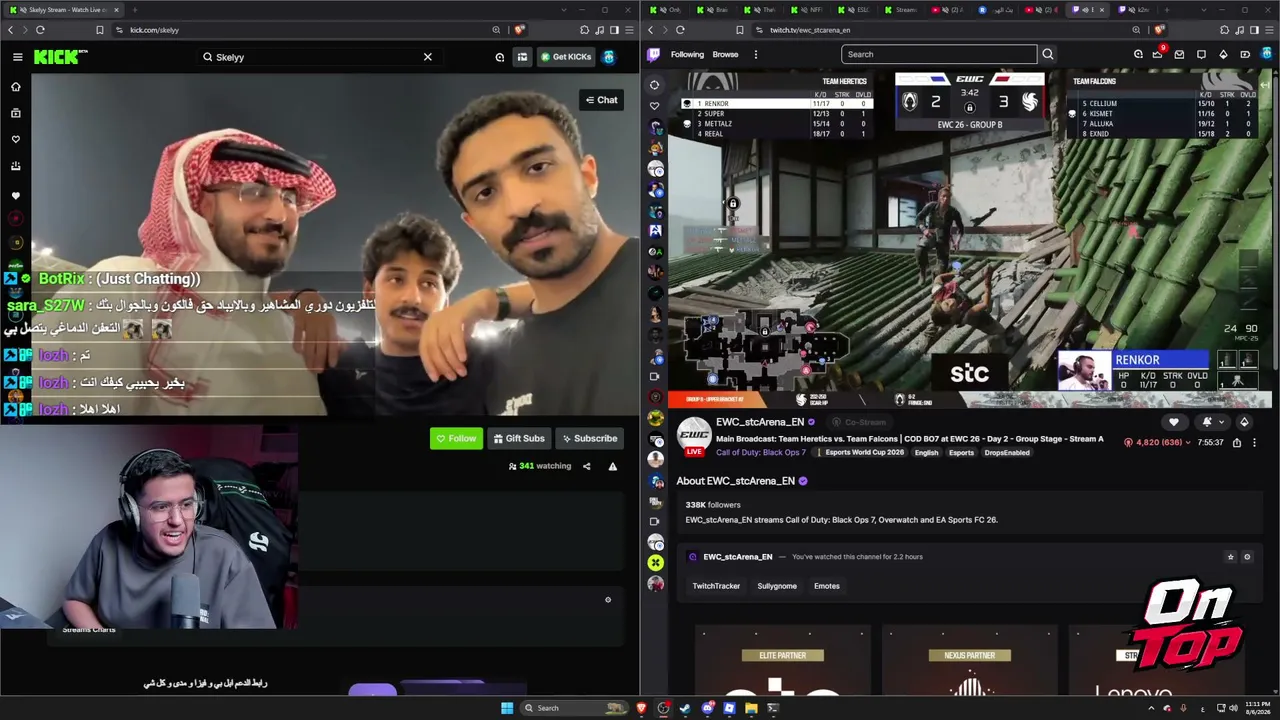
Task: Show hidden system tray icons
Action: click(x=1151, y=708)
